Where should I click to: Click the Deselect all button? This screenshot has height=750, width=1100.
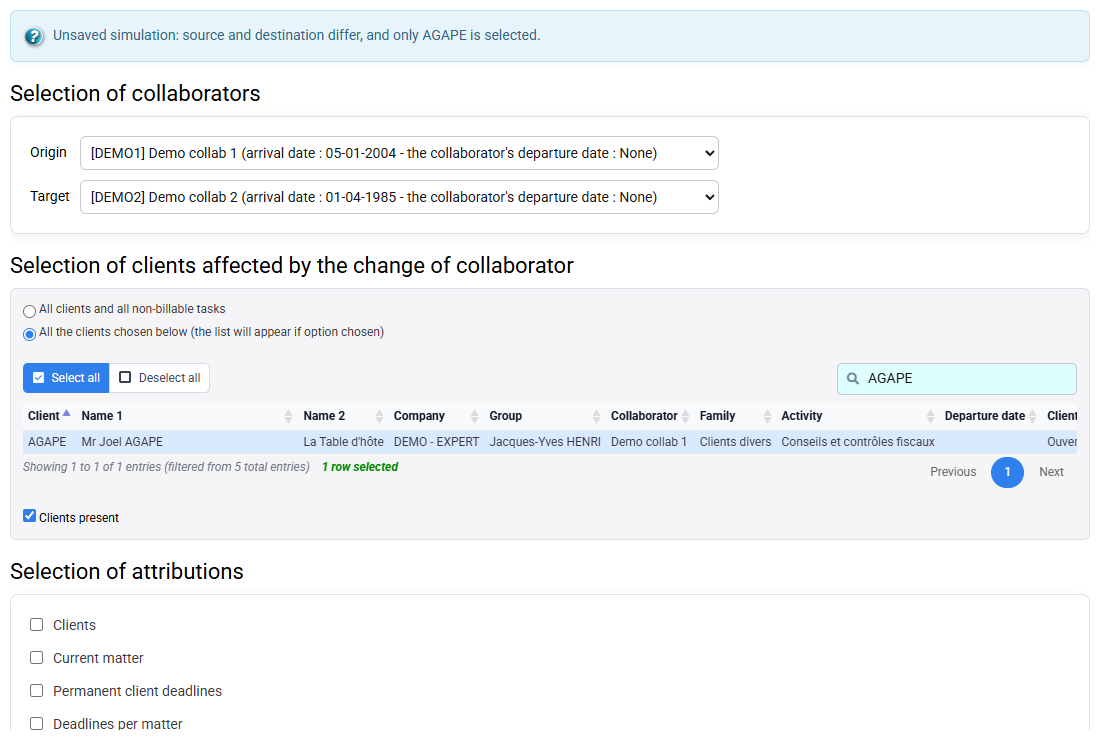(159, 378)
